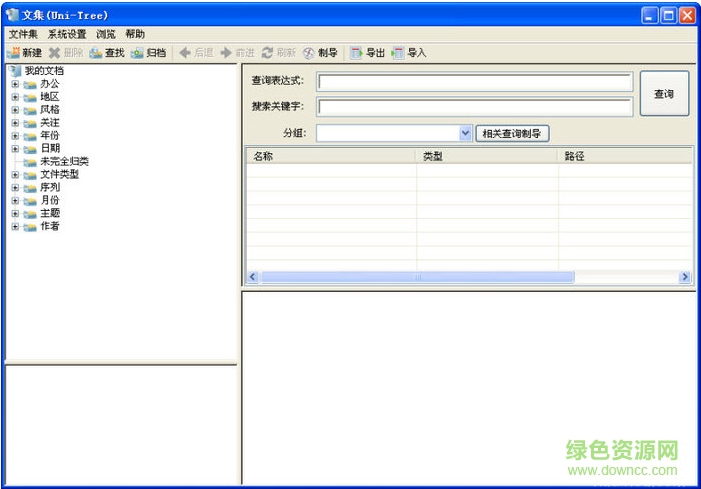The image size is (701, 489).
Task: Expand the 文件类型 tree node
Action: [x=15, y=174]
